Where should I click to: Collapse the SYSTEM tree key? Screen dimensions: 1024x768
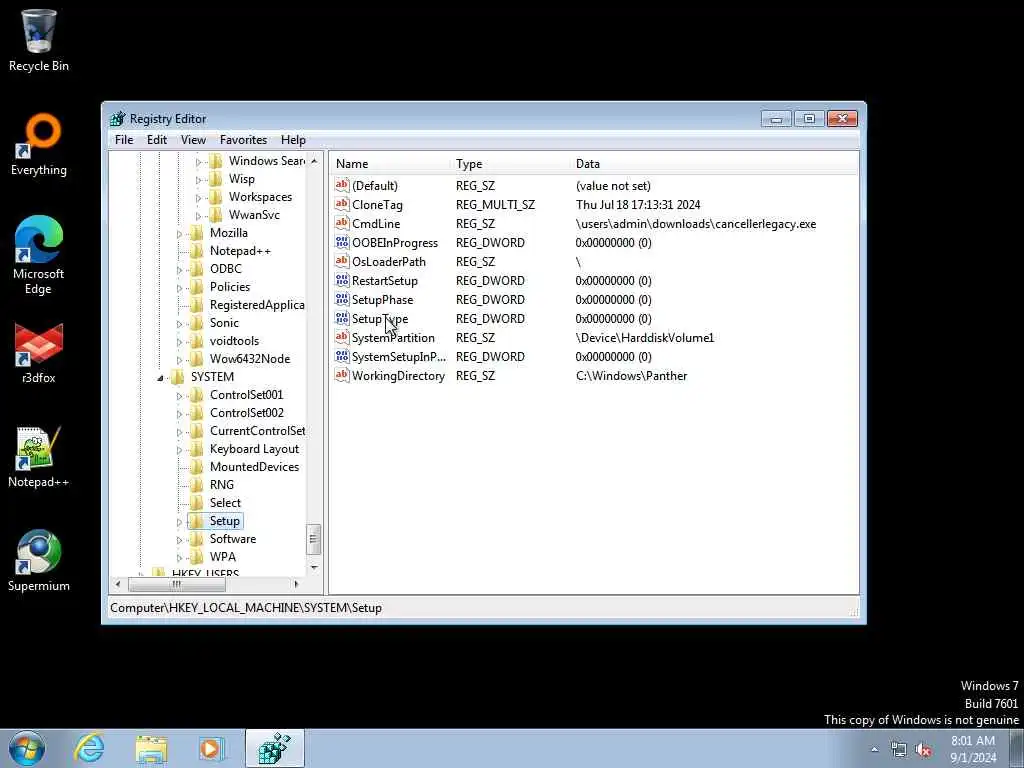[161, 377]
